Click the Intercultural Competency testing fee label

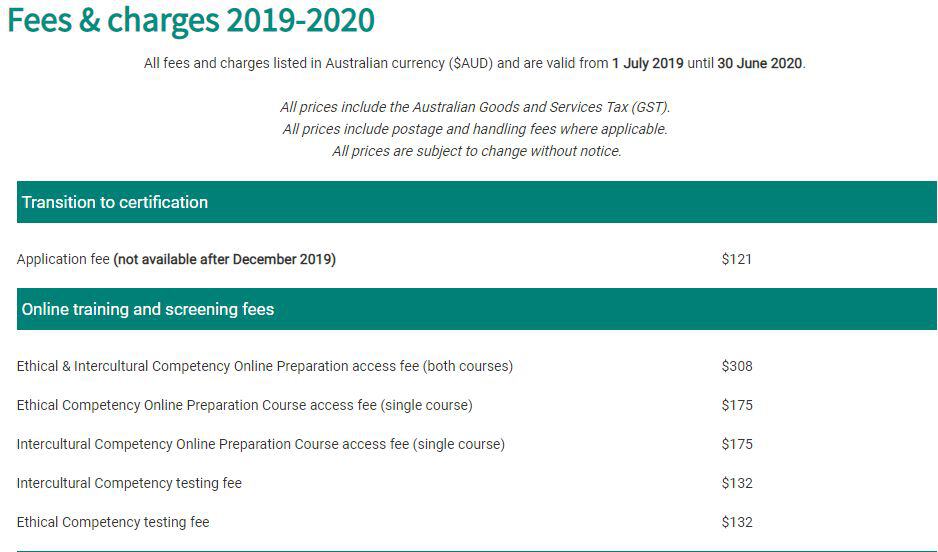tap(129, 483)
